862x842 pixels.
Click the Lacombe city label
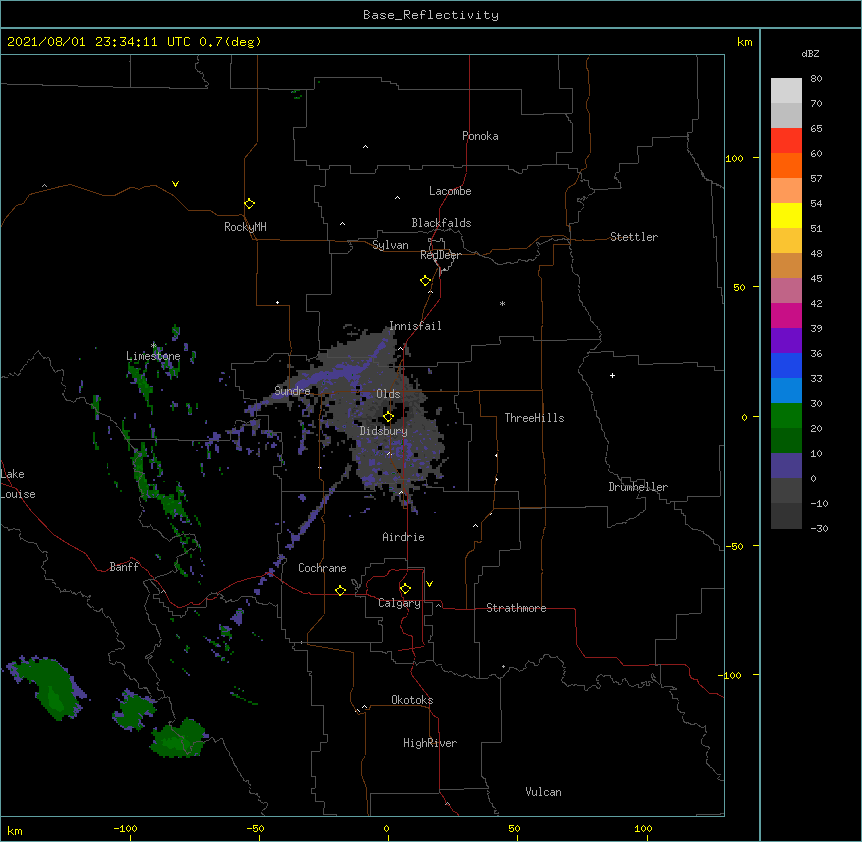(x=450, y=191)
